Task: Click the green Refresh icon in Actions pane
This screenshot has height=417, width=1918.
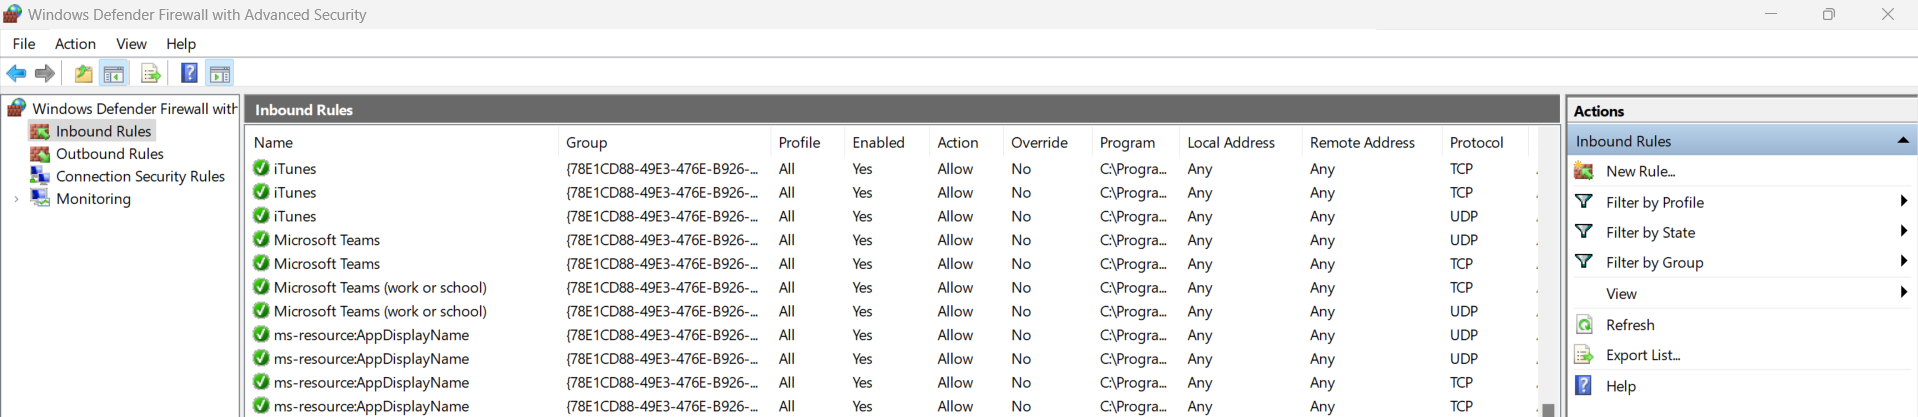Action: (1584, 325)
